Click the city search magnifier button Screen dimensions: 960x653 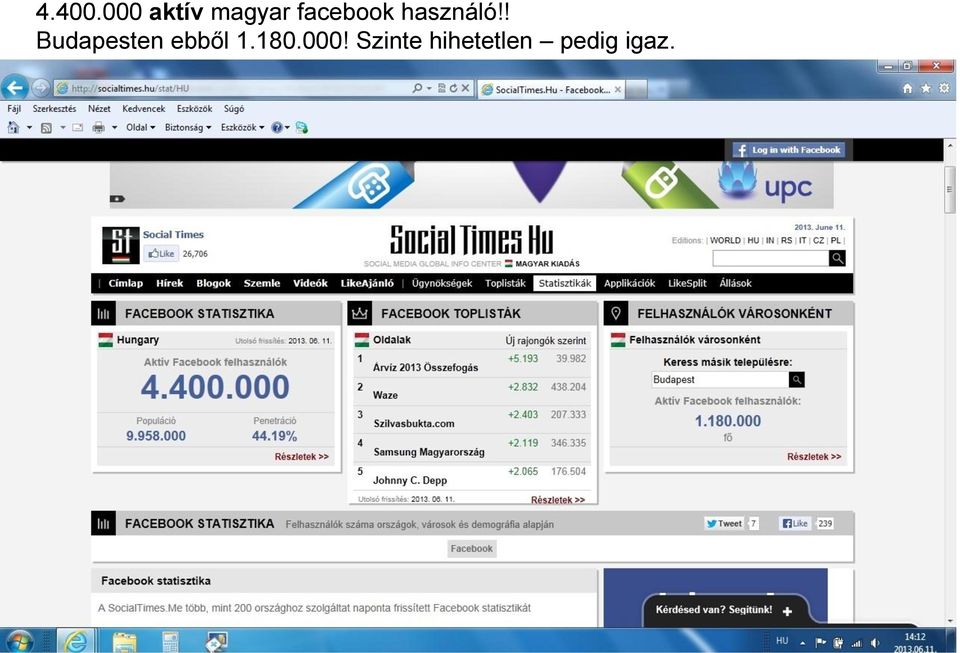[797, 379]
